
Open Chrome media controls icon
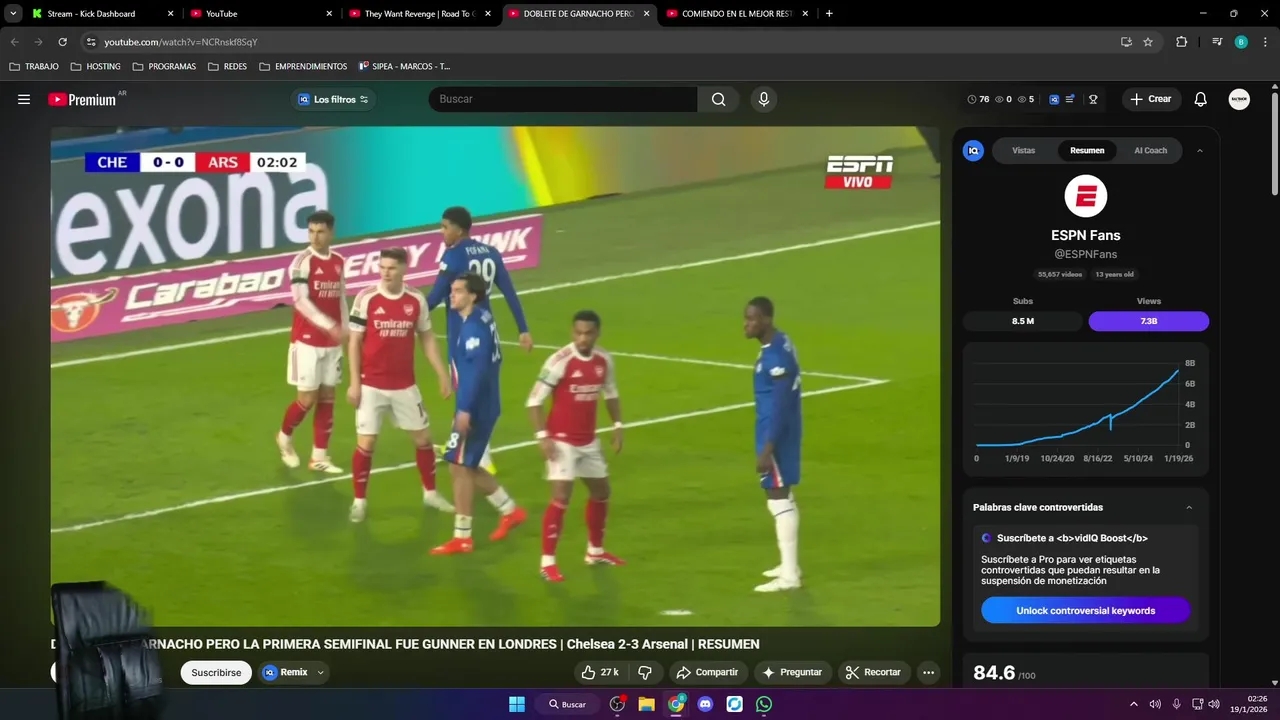click(1217, 42)
